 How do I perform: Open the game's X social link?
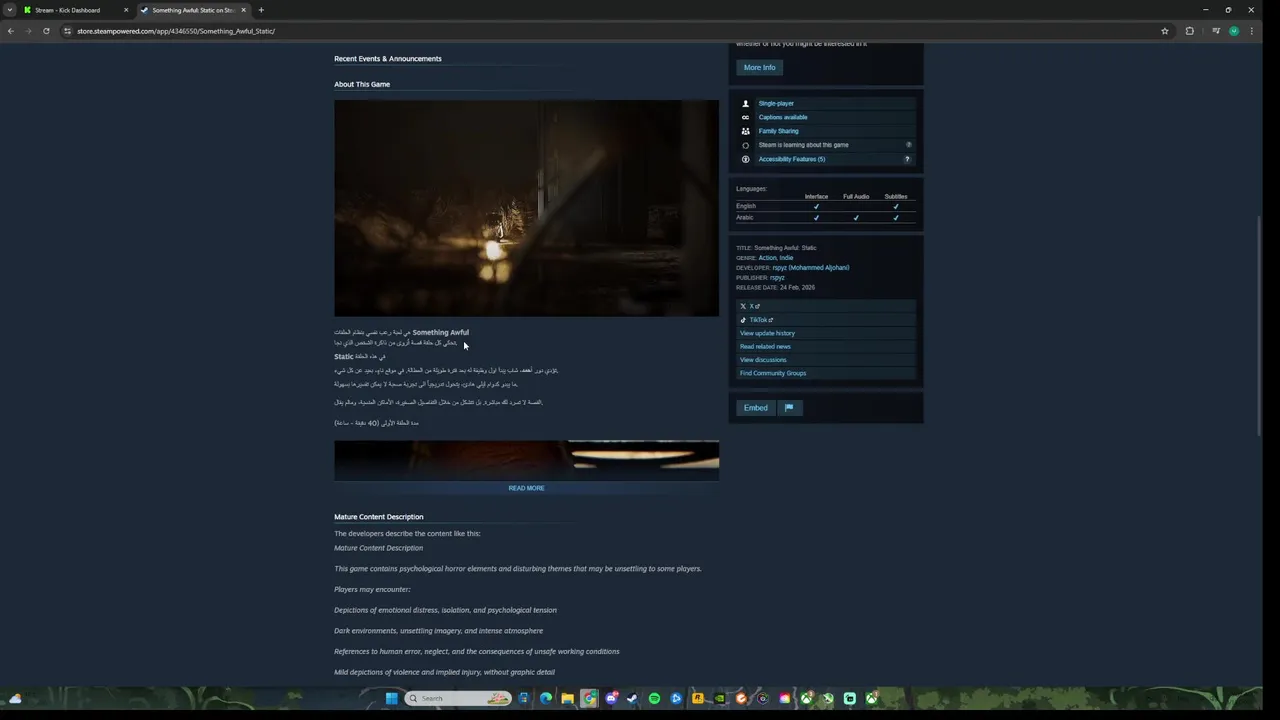tap(825, 306)
